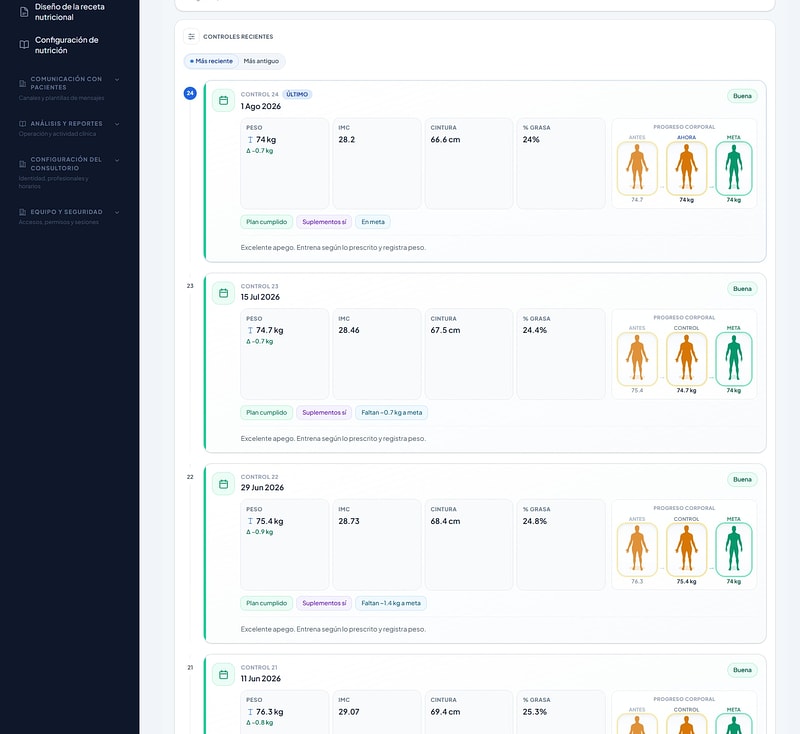Open Configuración de nutrición menu item
800x734 pixels.
pyautogui.click(x=66, y=45)
